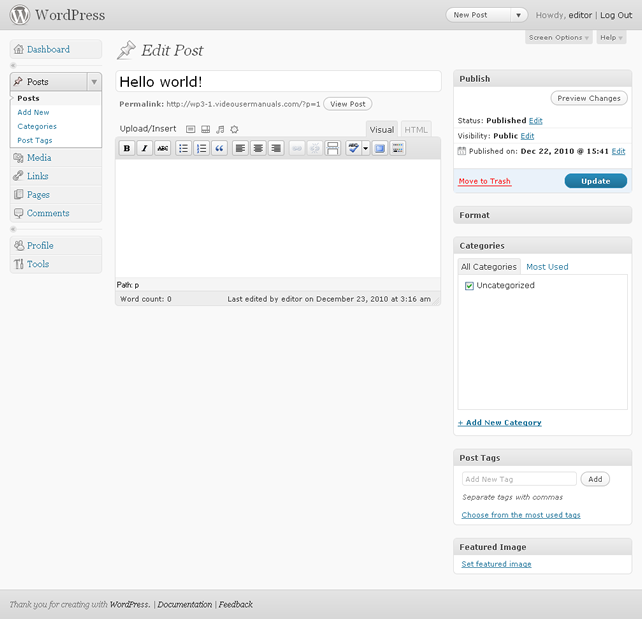The image size is (642, 619).
Task: Insert an ordered numbered list
Action: pos(201,148)
